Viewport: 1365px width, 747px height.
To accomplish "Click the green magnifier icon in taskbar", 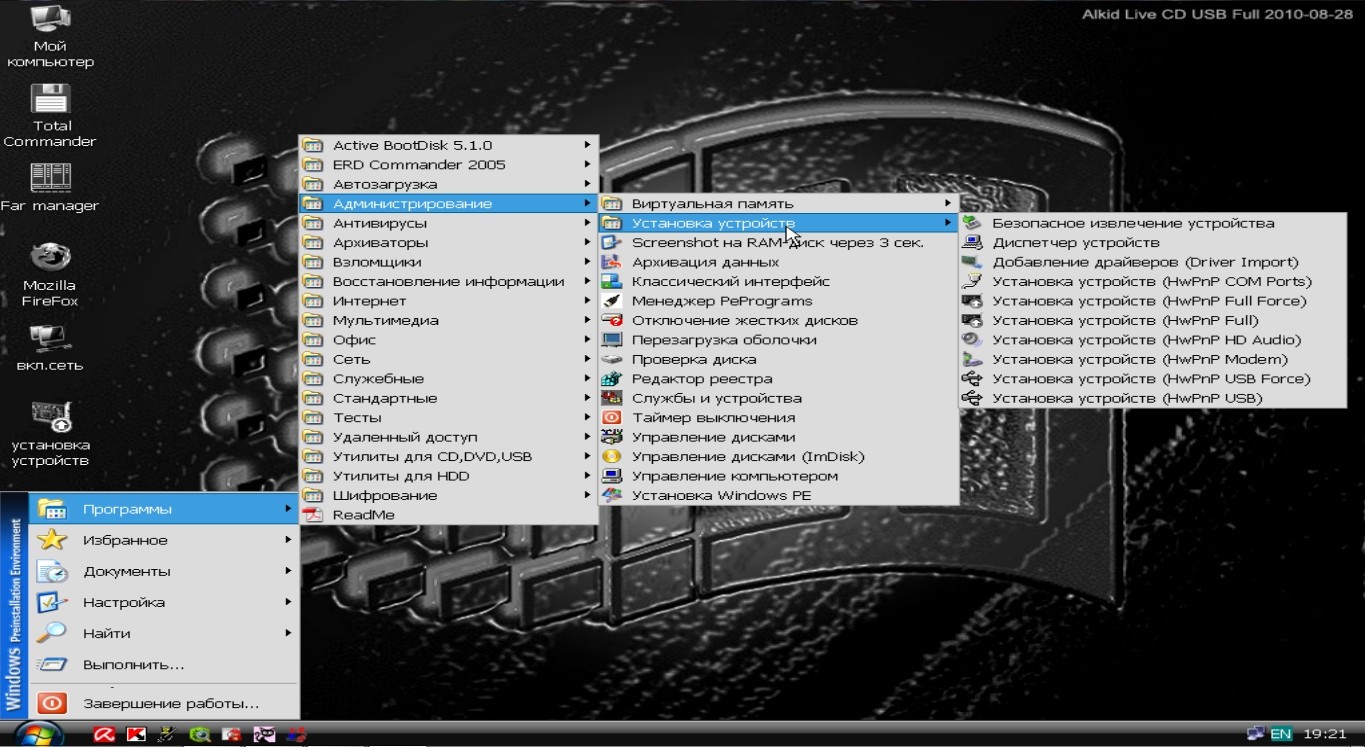I will [200, 734].
